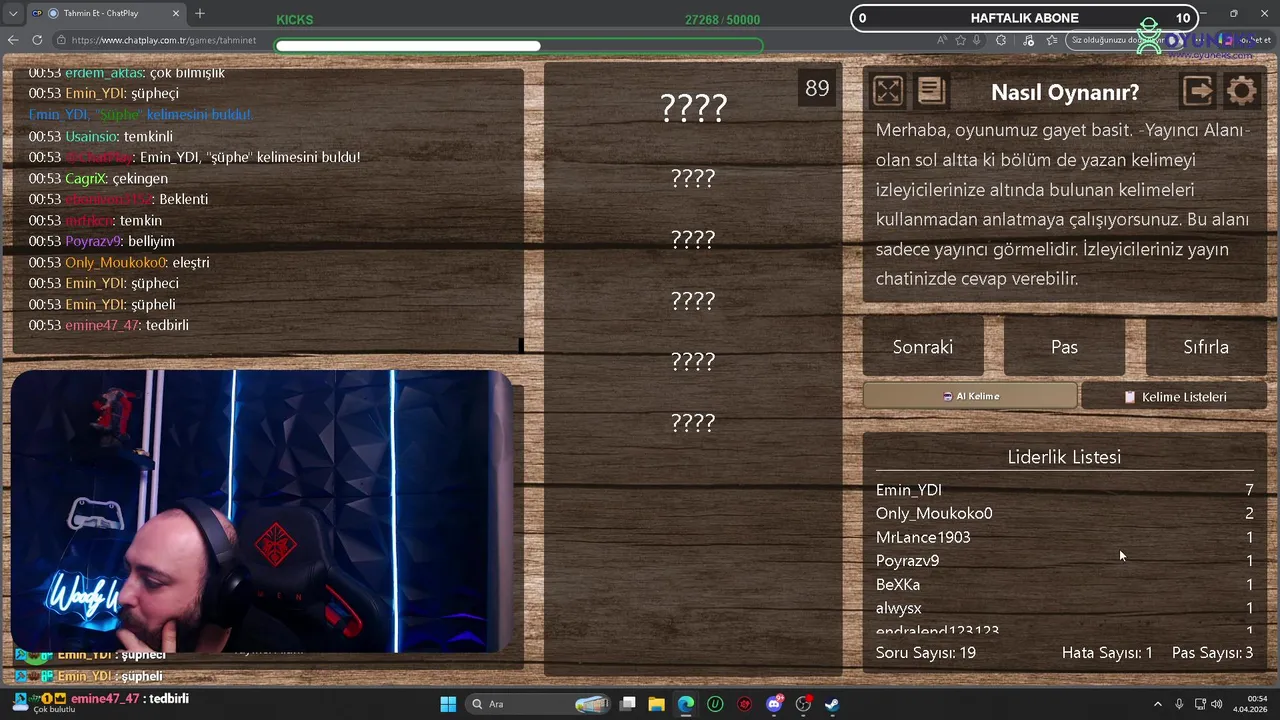This screenshot has height=720, width=1280.
Task: Click the Nasıl Oynanır? heading
Action: pos(1065,92)
